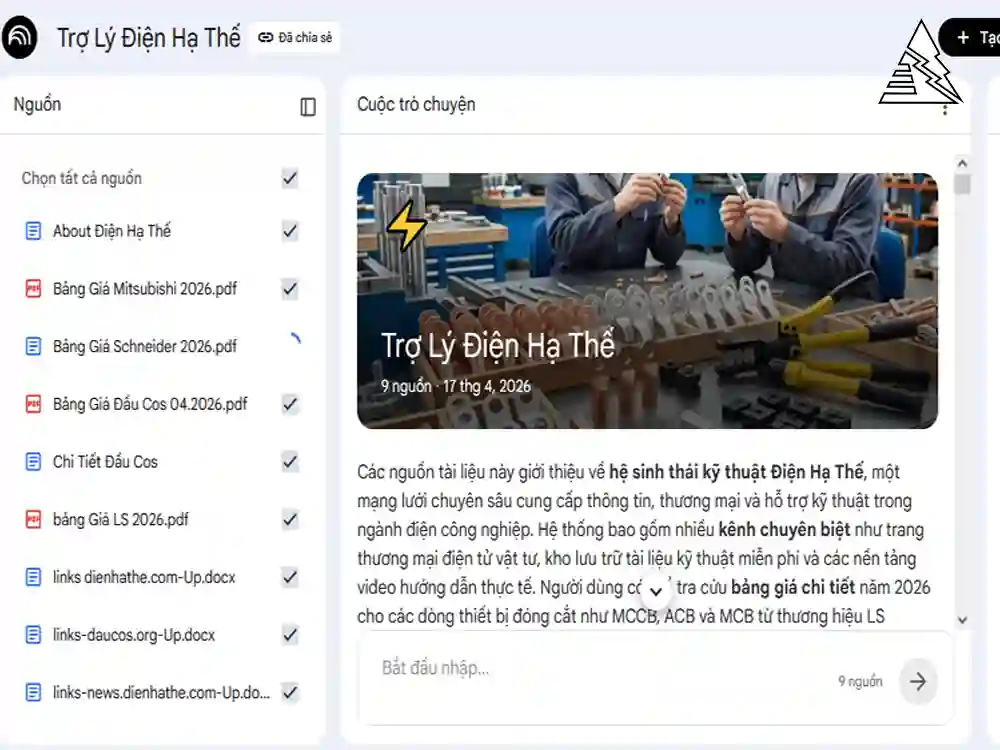
Task: Uncheck Bảng Giá Đầu Cos 04.2026.pdf checkbox
Action: (290, 404)
